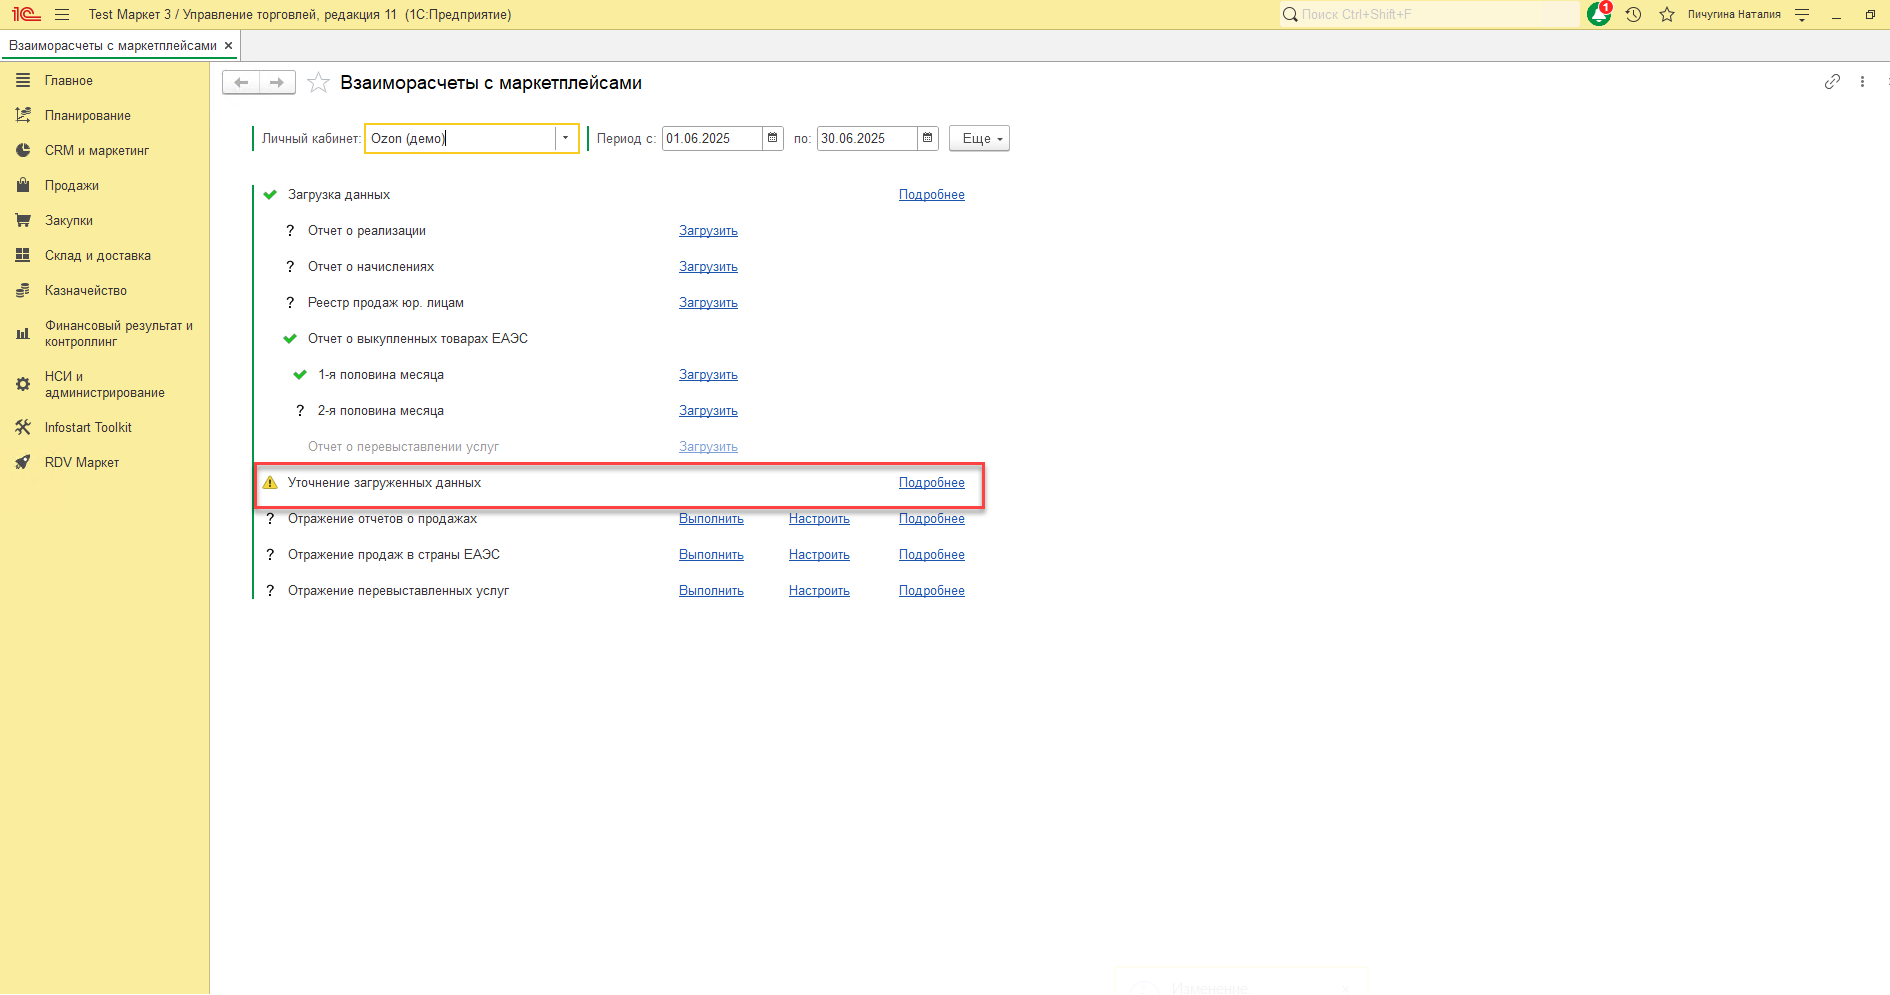Copy link using the chain icon
This screenshot has width=1890, height=995.
tap(1832, 82)
